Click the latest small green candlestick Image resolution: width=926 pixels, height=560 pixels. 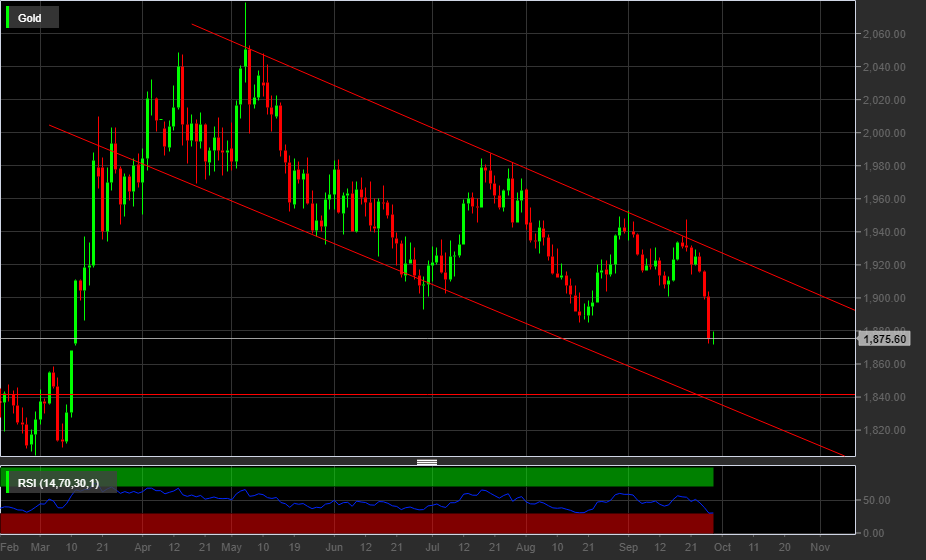tap(714, 337)
